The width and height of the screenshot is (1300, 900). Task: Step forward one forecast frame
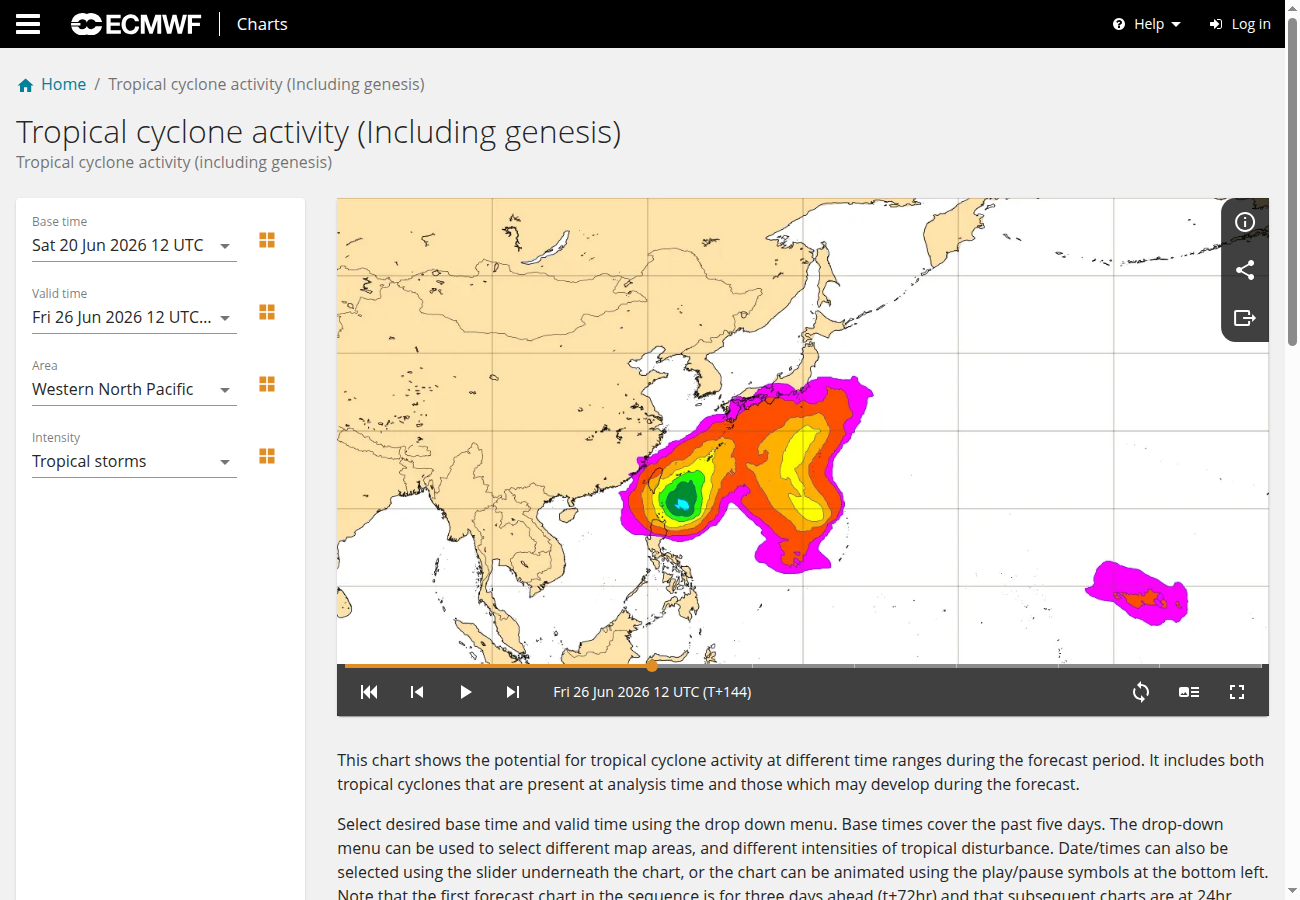click(x=513, y=692)
